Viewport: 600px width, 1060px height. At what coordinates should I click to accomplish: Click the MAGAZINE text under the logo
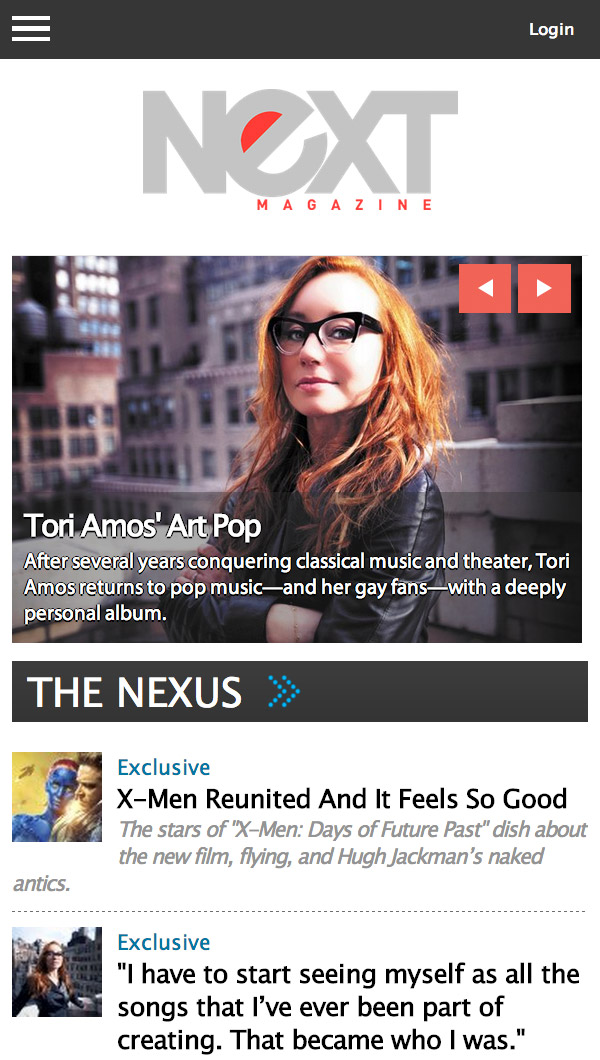(x=344, y=205)
